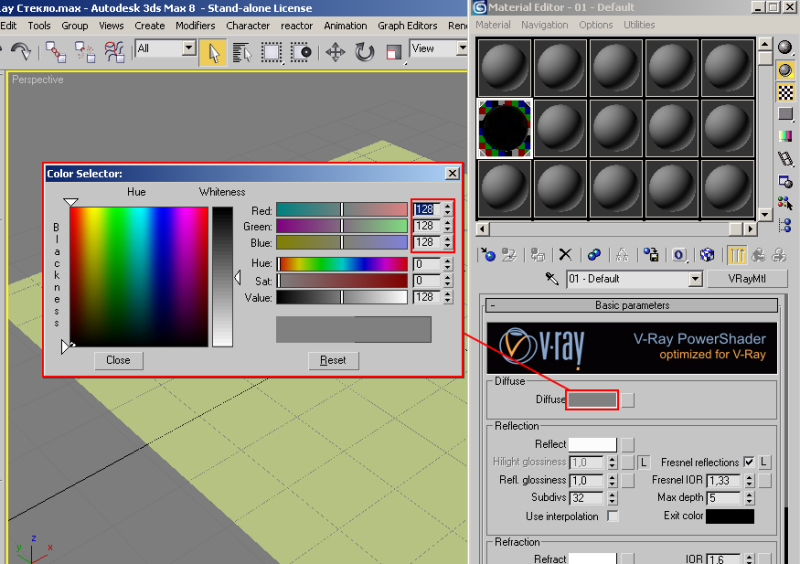
Task: Toggle the Backlight icon in Material Editor
Action: click(785, 70)
